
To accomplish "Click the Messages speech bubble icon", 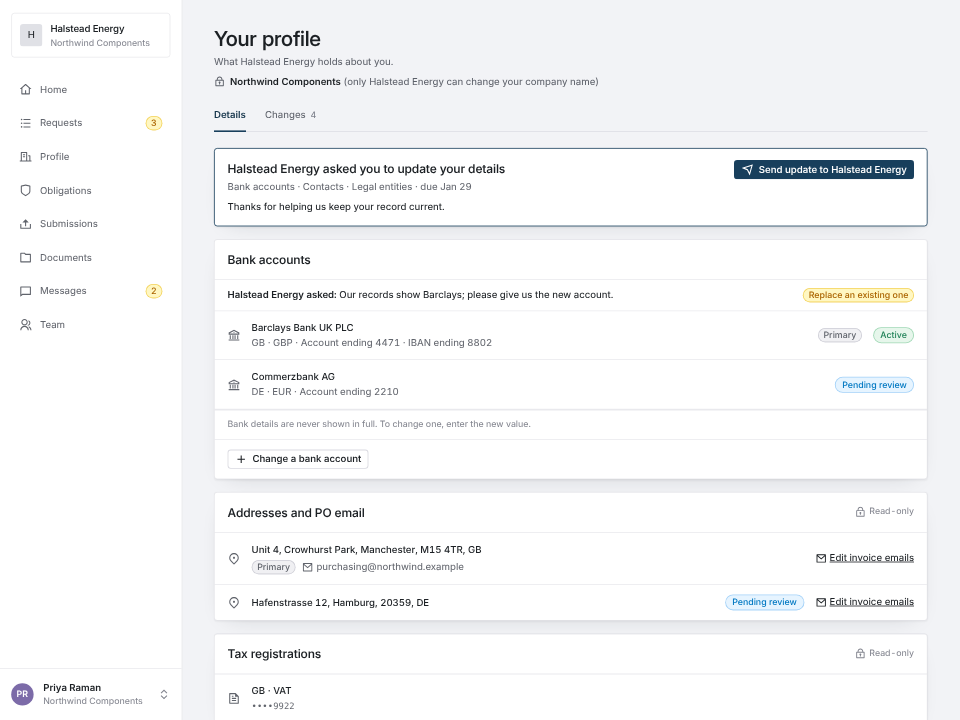I will tap(25, 291).
